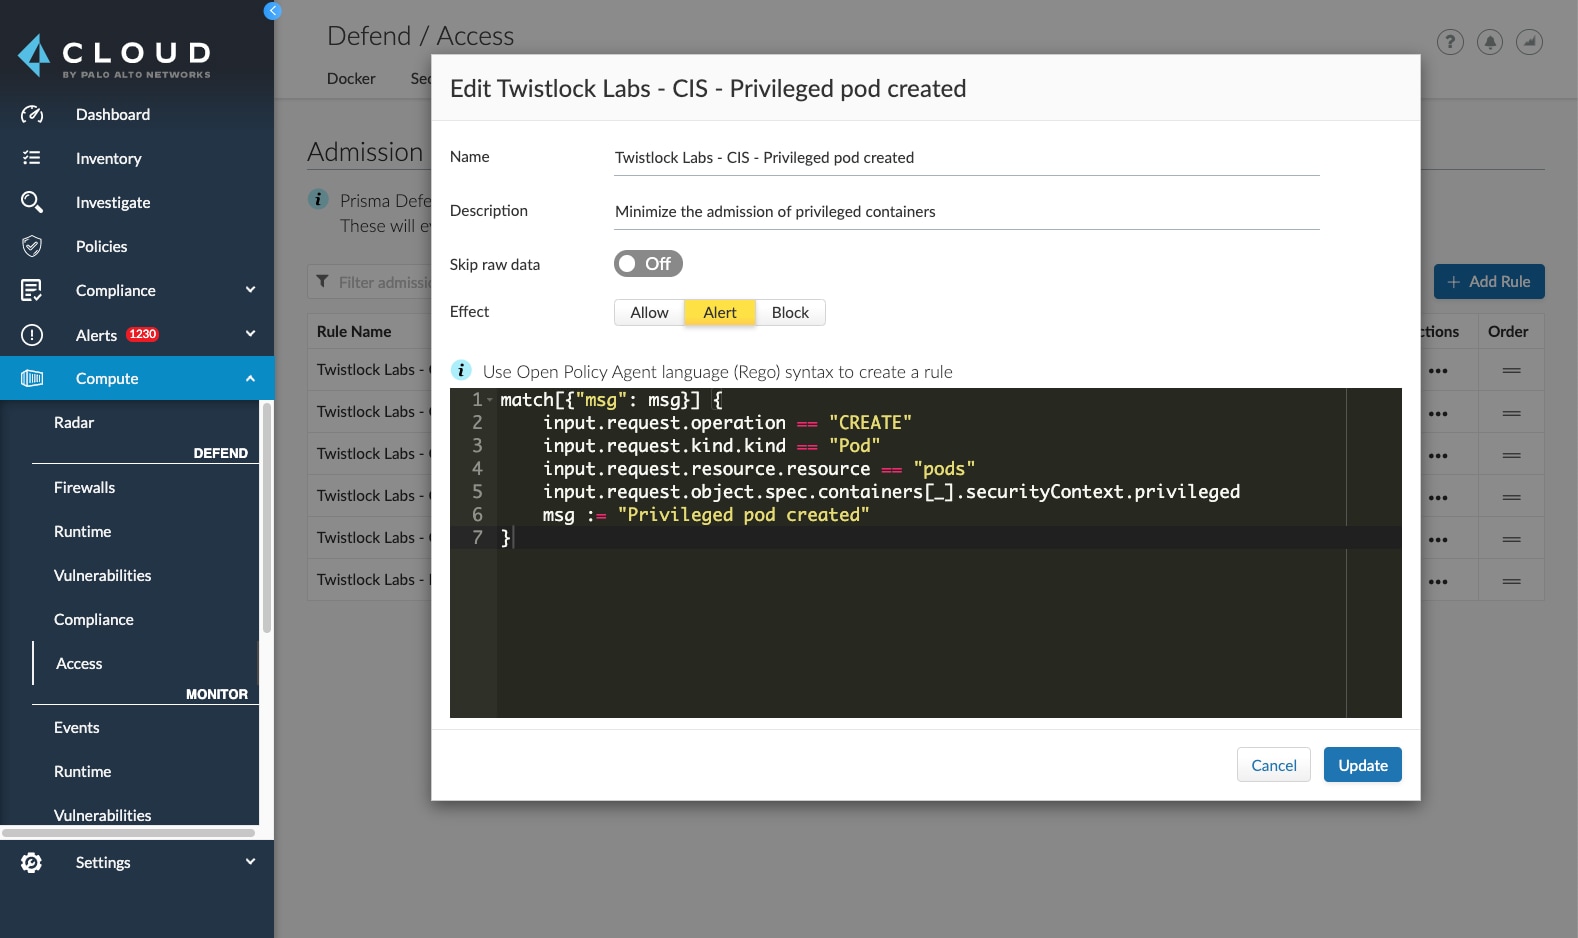1578x938 pixels.
Task: Open the Settings gear icon
Action: pos(32,862)
